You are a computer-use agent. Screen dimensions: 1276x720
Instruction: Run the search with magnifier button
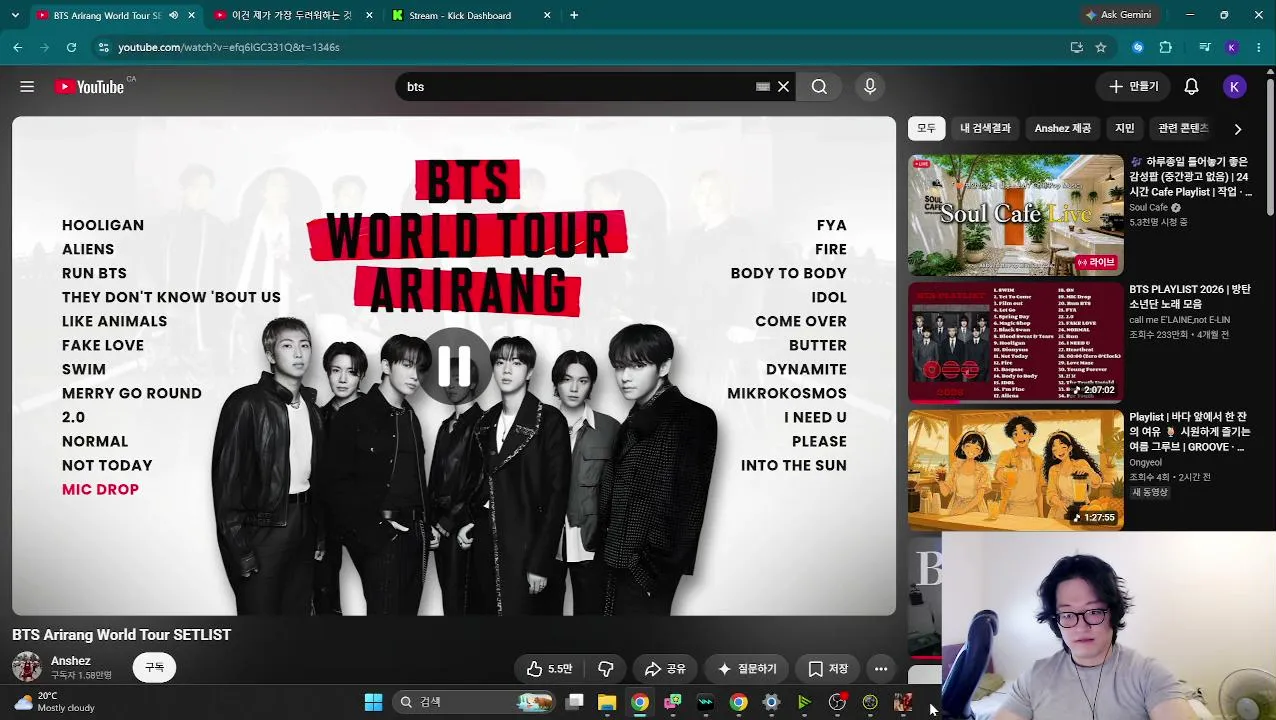[819, 87]
